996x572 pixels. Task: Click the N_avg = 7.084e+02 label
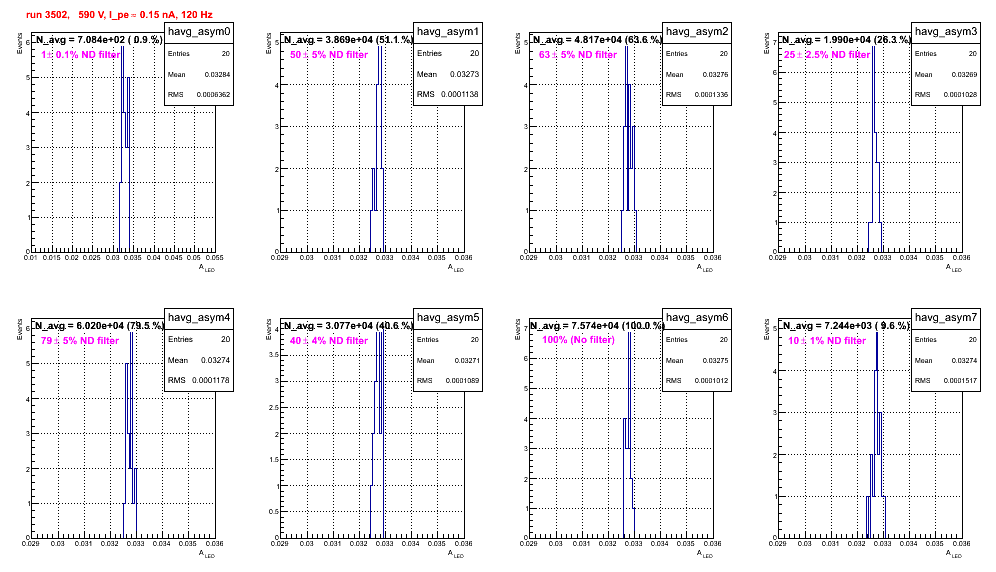(x=98, y=39)
